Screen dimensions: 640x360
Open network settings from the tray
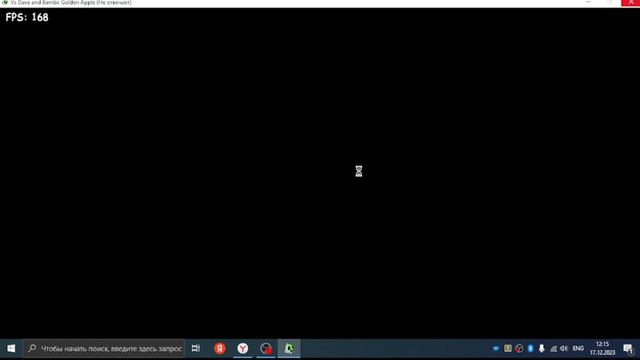[553, 349]
